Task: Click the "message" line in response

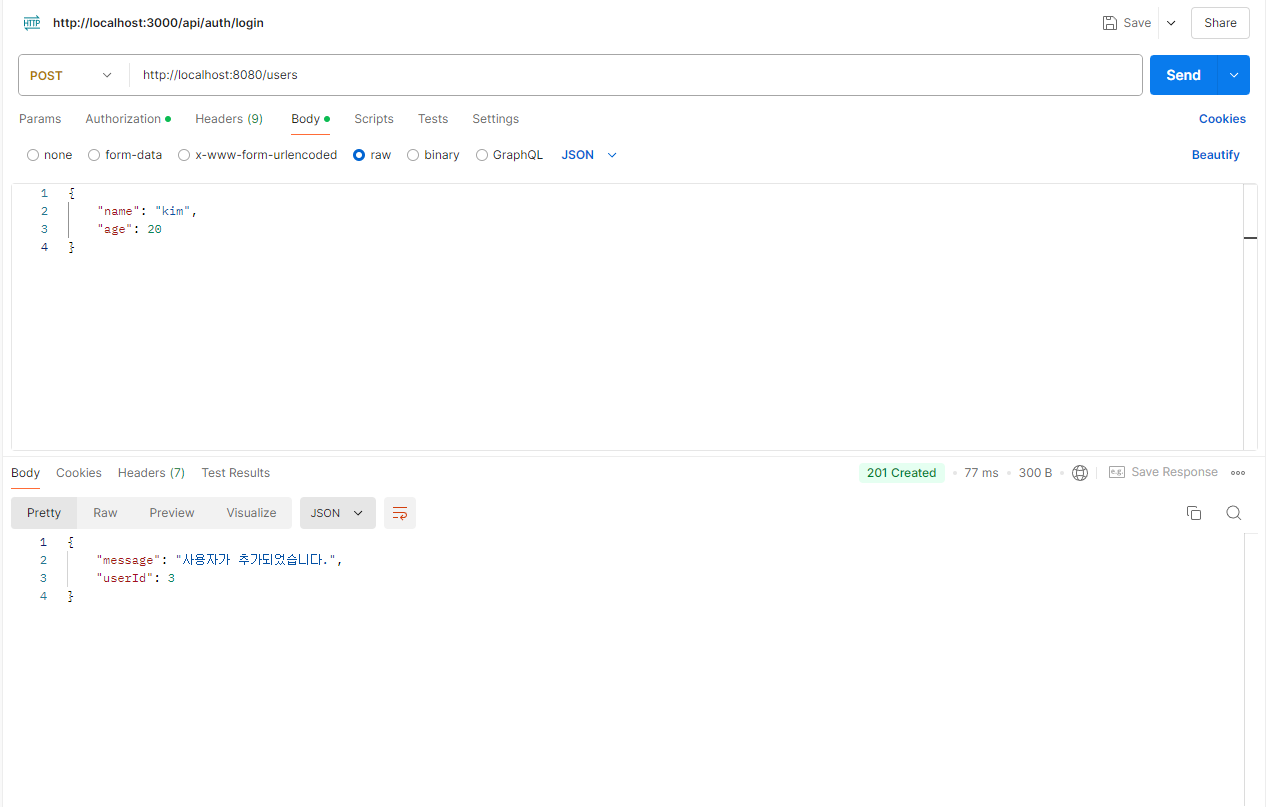Action: (x=220, y=560)
